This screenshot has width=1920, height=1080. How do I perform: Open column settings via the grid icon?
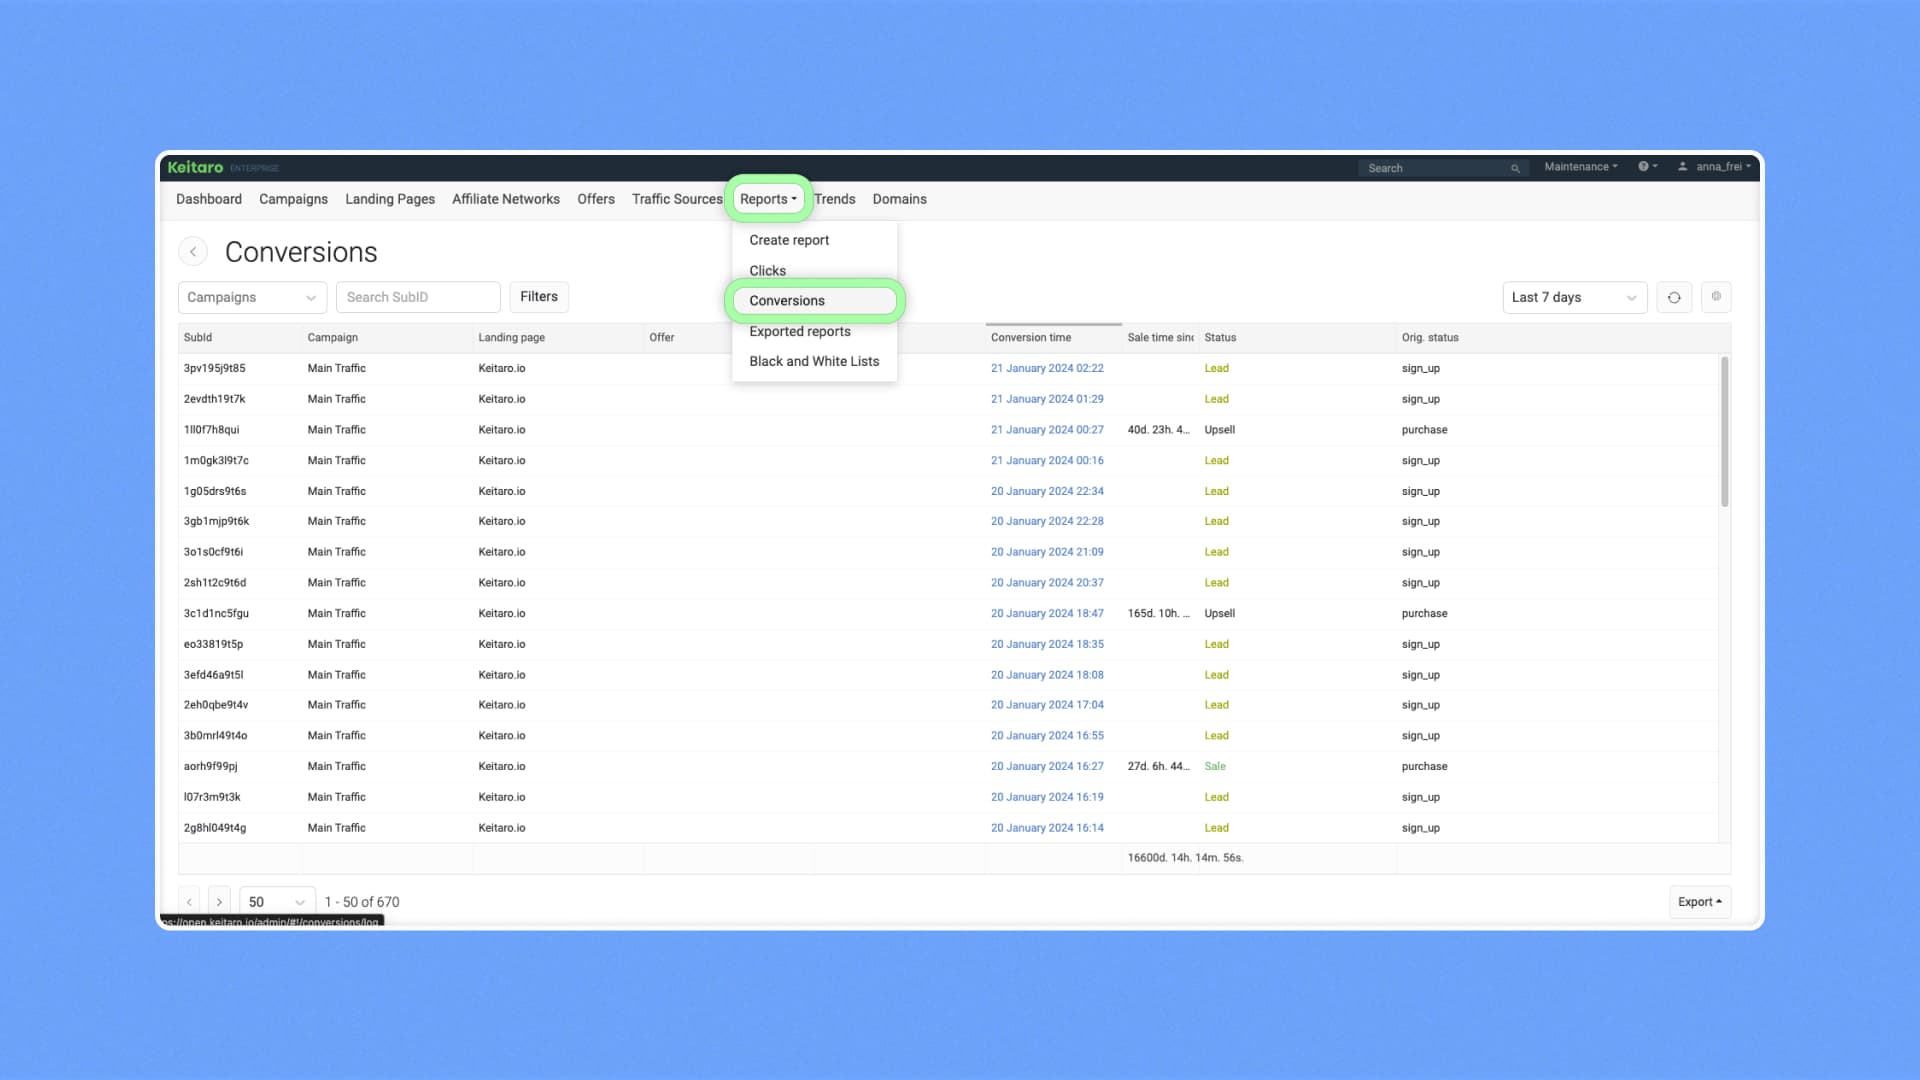(1716, 297)
